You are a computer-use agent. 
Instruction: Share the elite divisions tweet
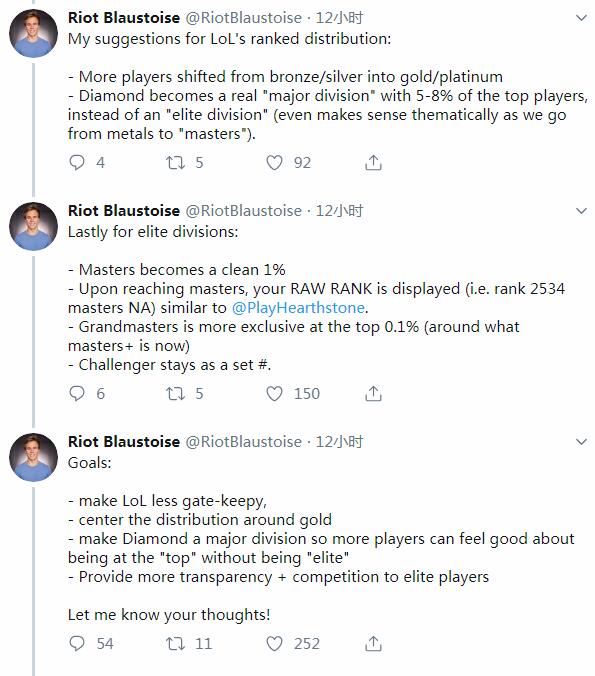tap(373, 393)
